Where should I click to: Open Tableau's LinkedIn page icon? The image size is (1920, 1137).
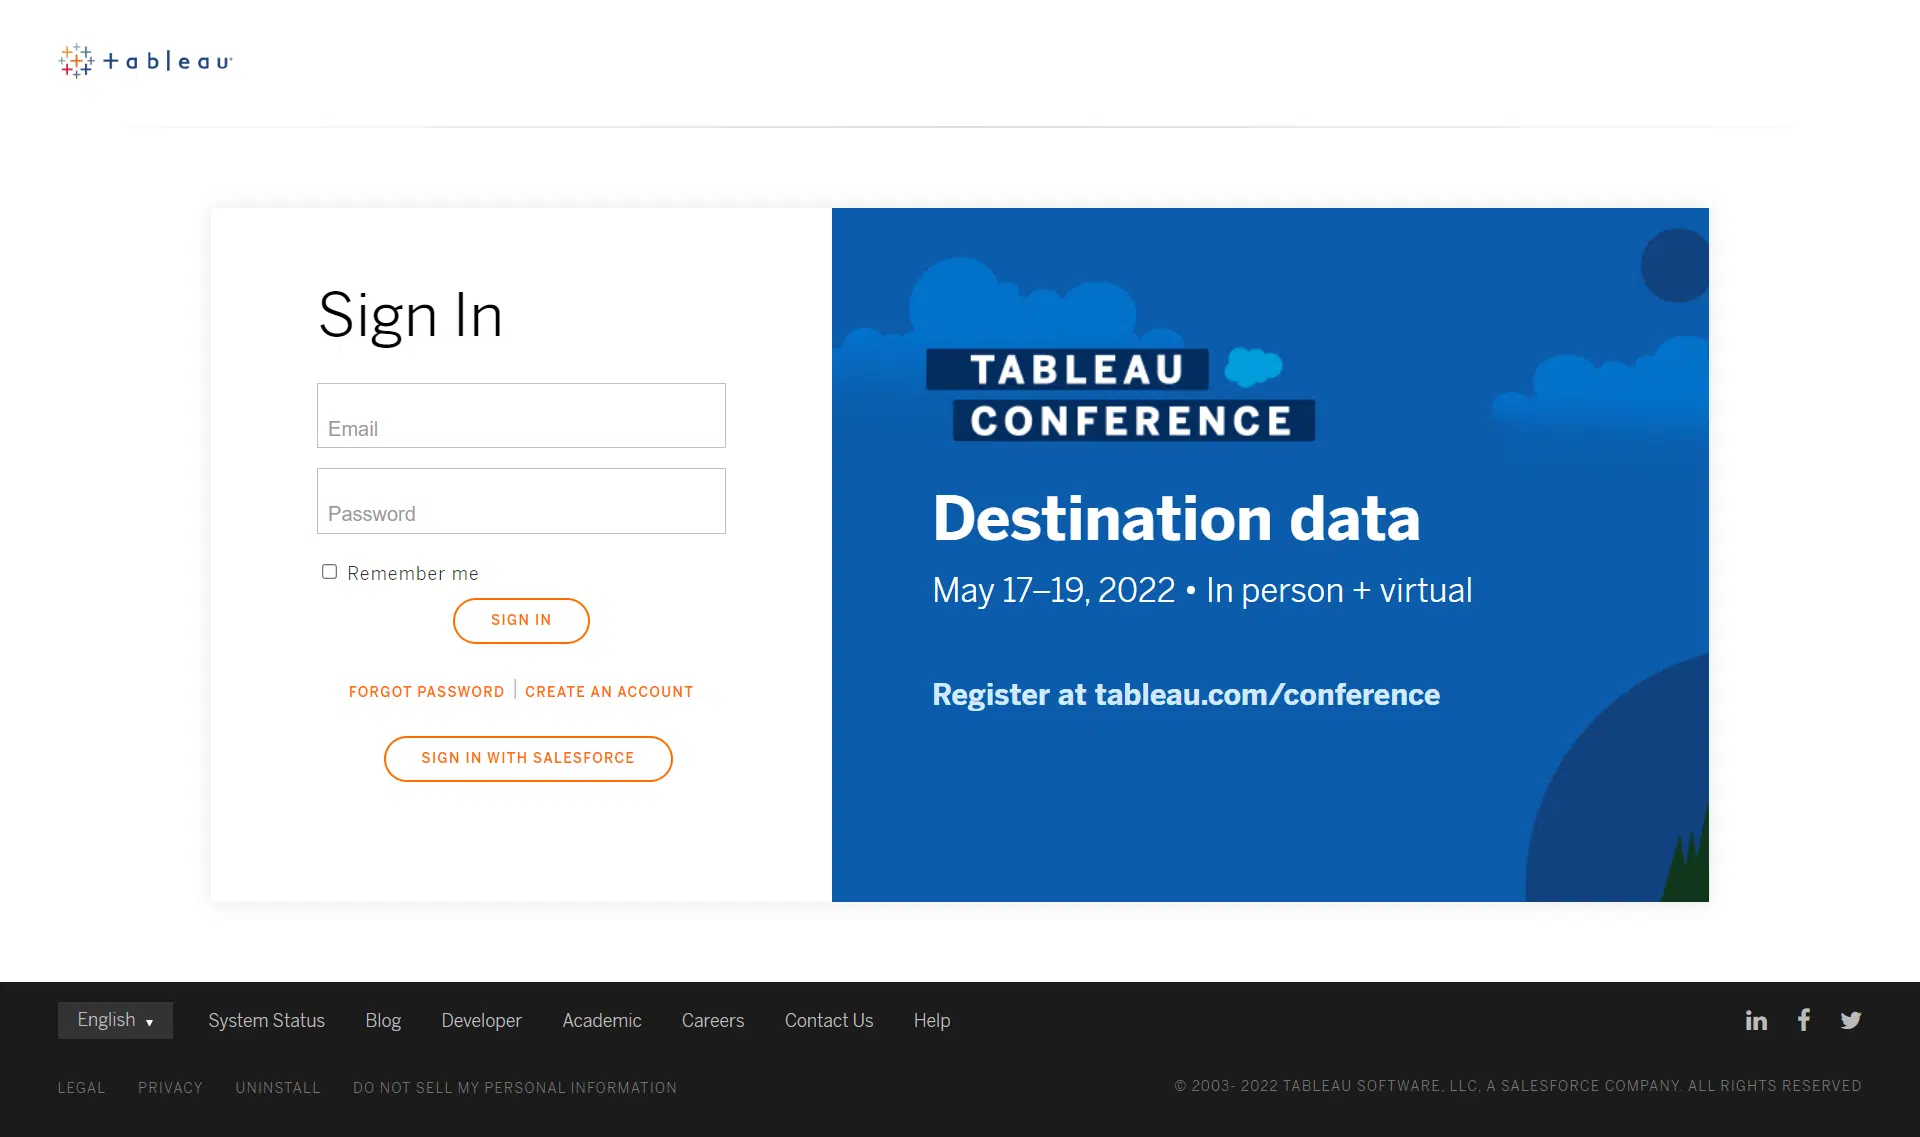coord(1756,1020)
